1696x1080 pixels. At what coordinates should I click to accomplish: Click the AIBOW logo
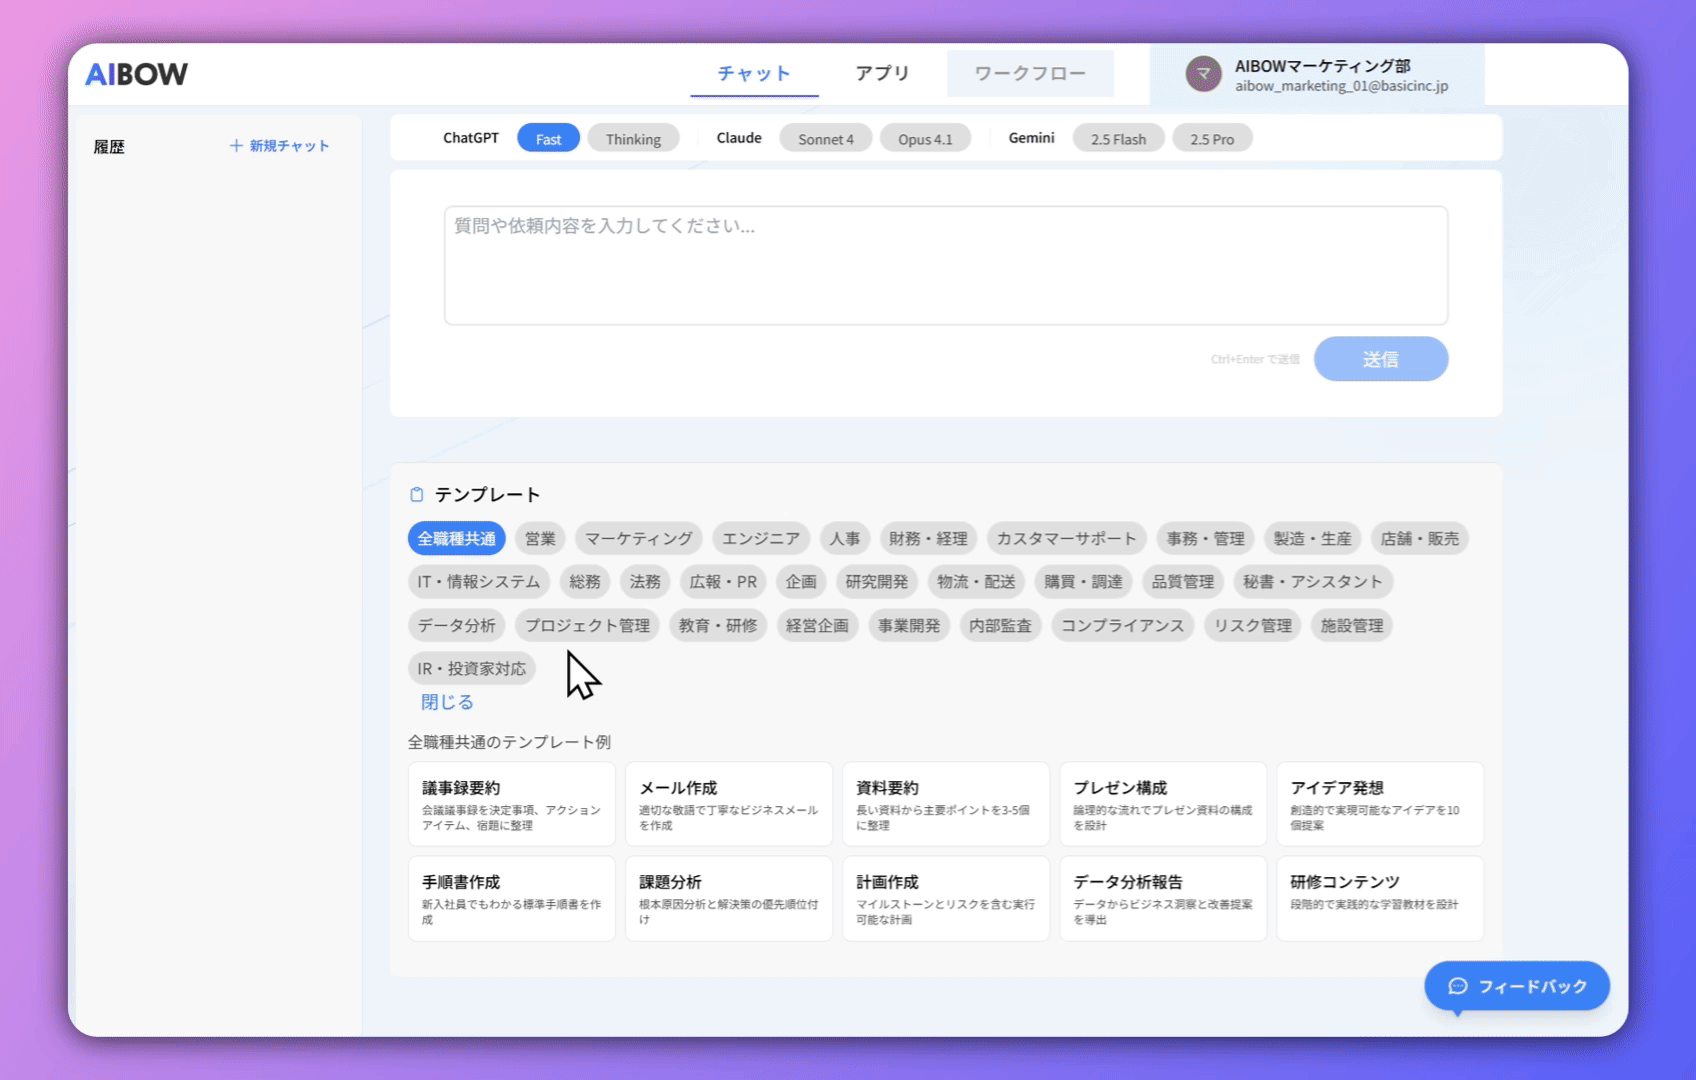pyautogui.click(x=136, y=74)
